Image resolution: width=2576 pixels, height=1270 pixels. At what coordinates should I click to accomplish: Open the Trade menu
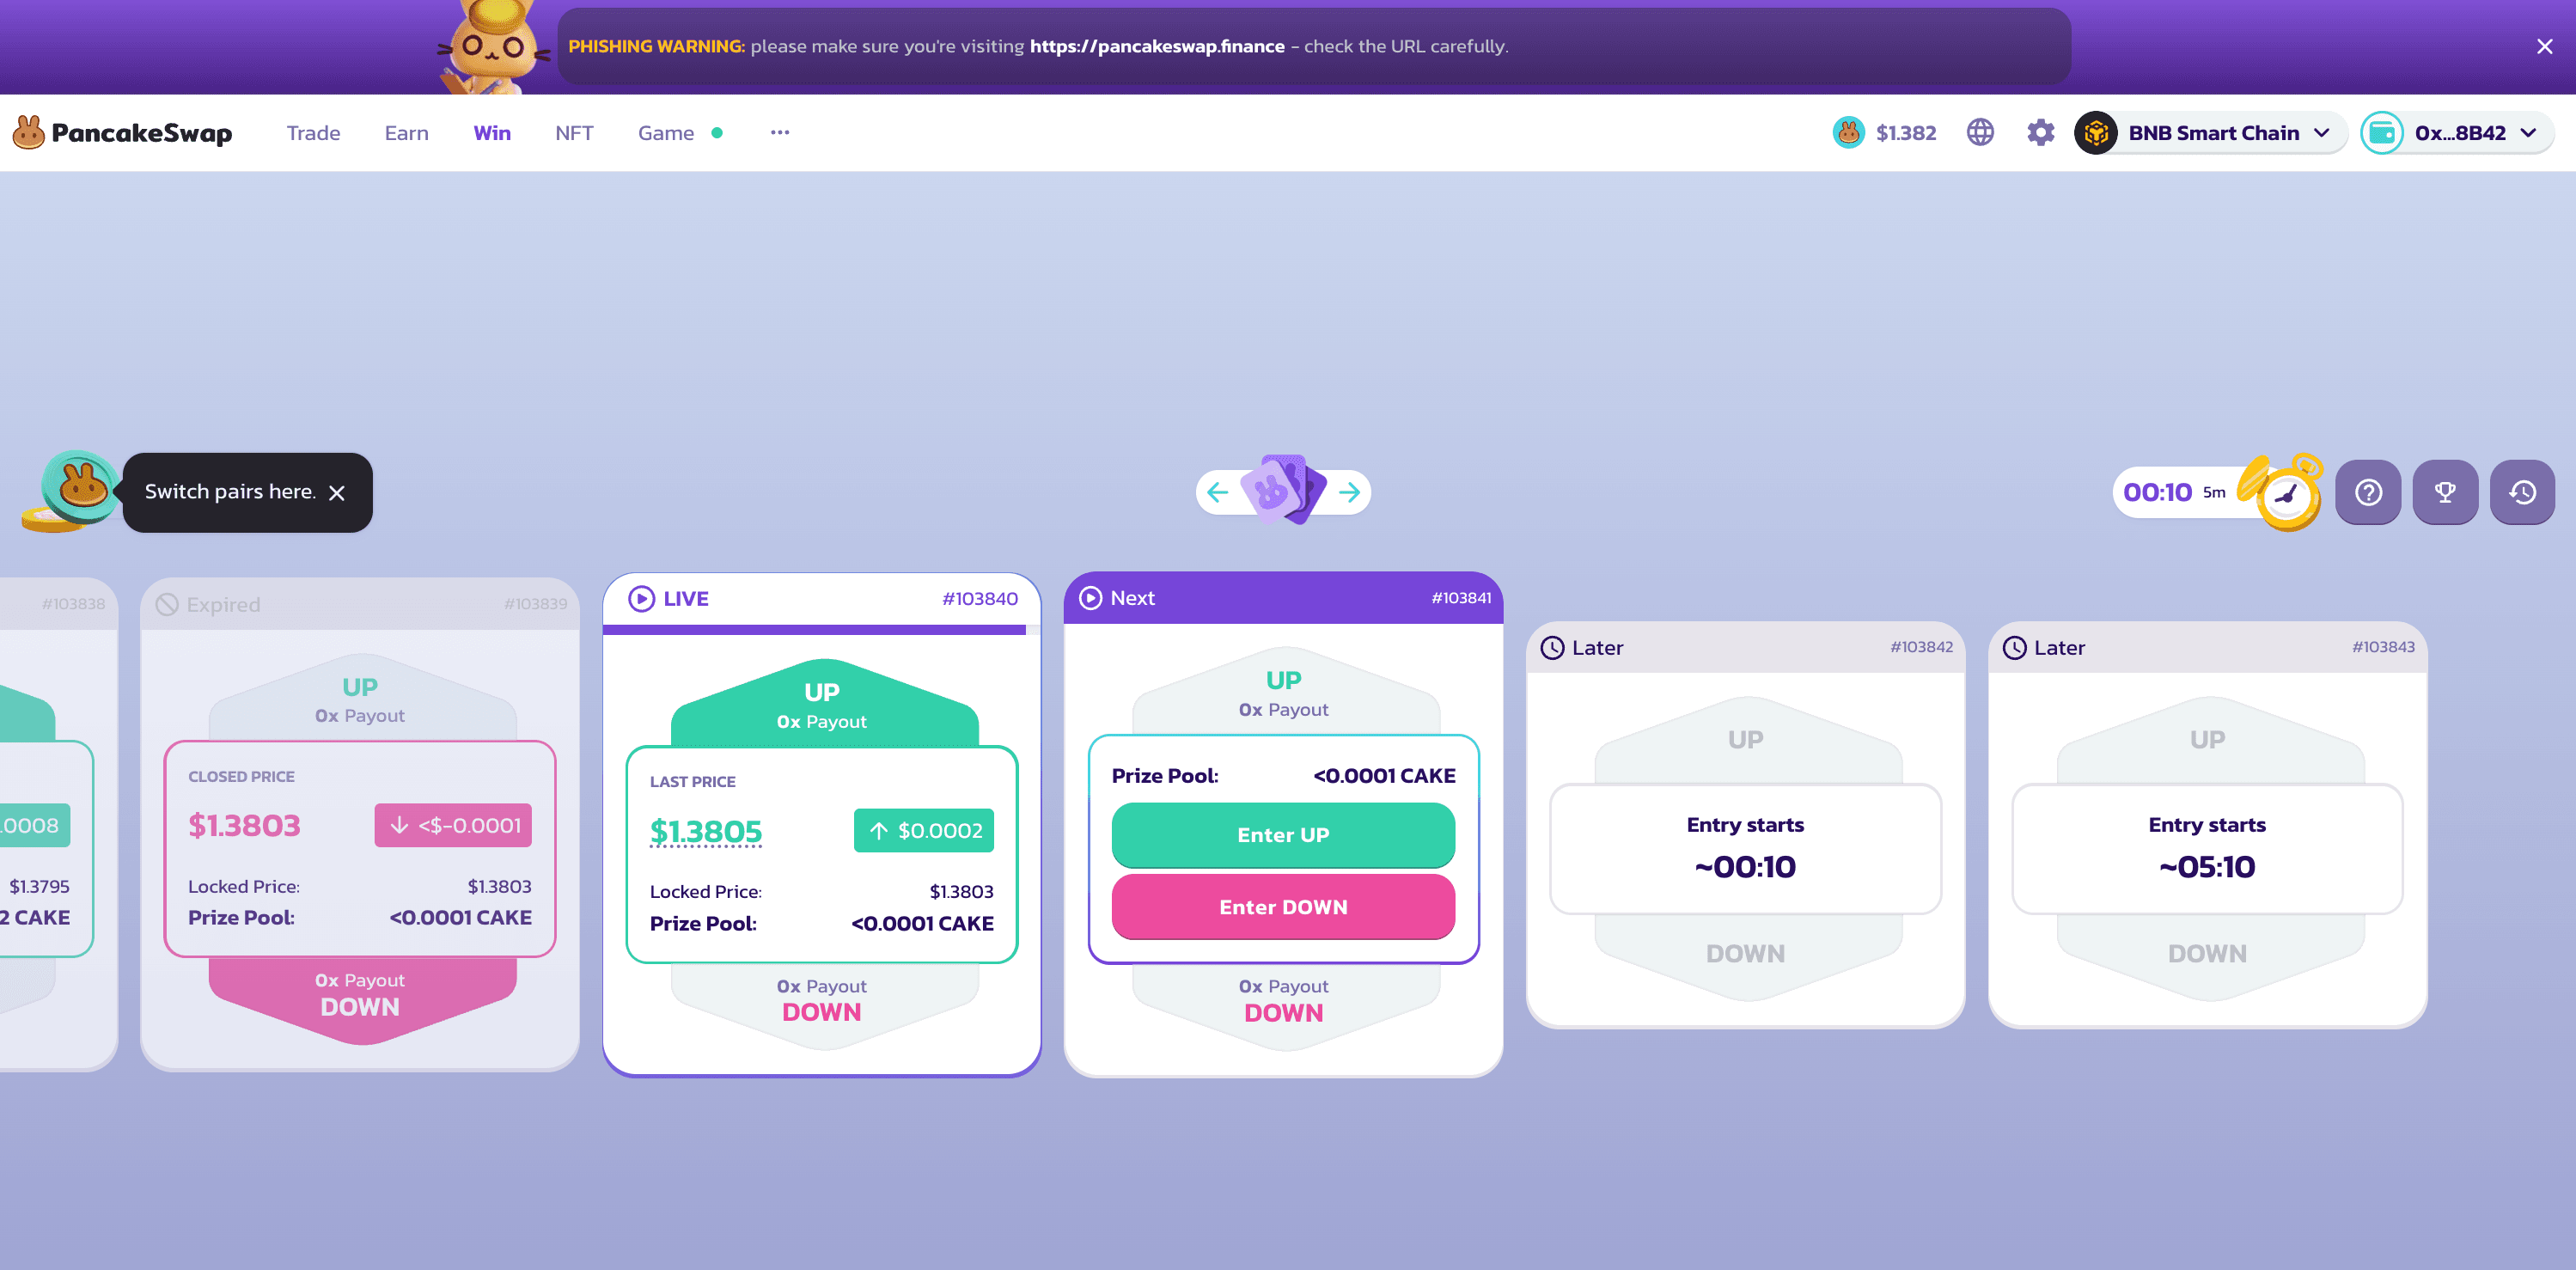tap(313, 133)
